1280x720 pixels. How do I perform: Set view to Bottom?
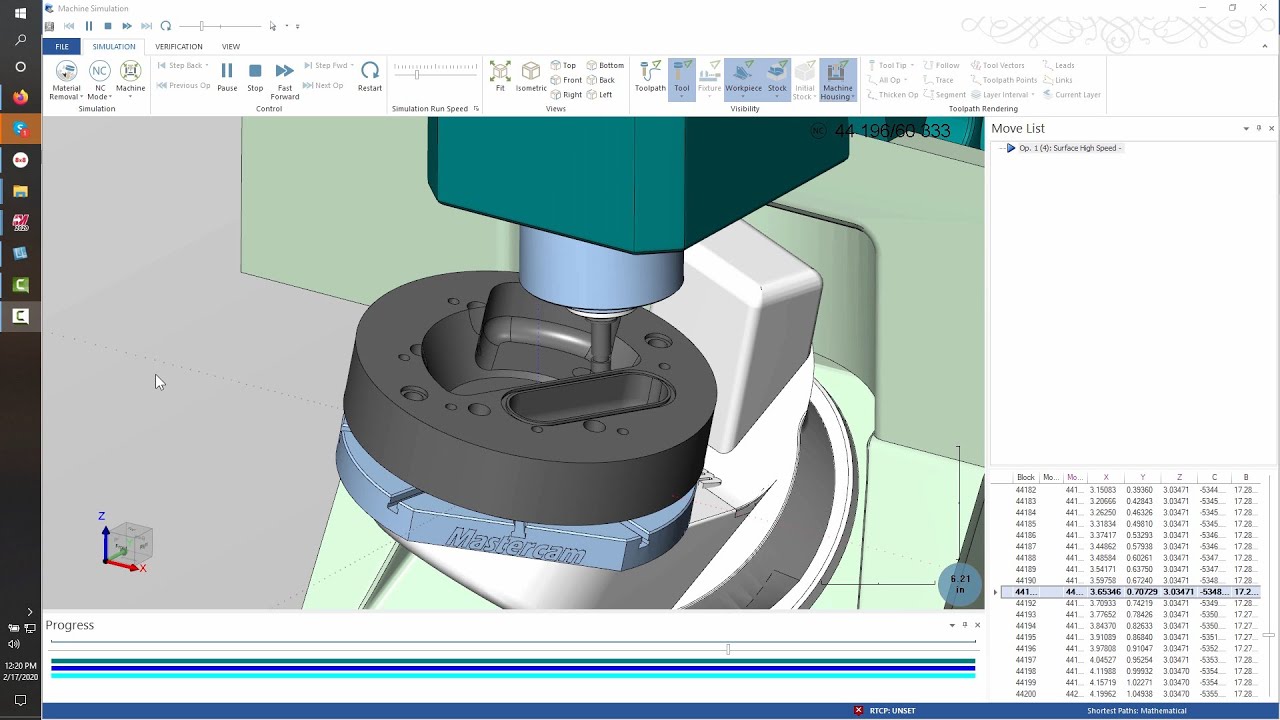[605, 65]
